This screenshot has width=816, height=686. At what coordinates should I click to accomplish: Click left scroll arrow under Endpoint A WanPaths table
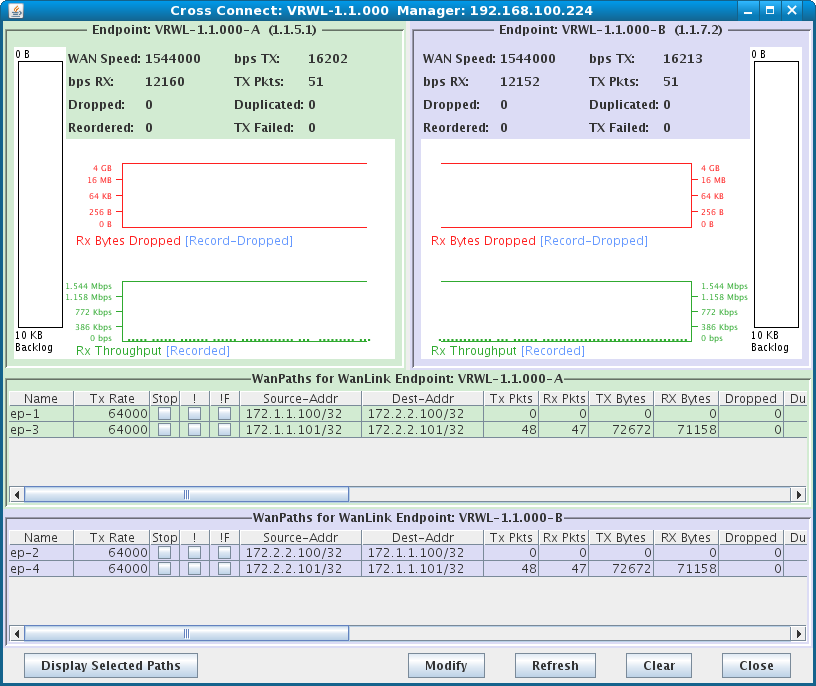[x=16, y=494]
